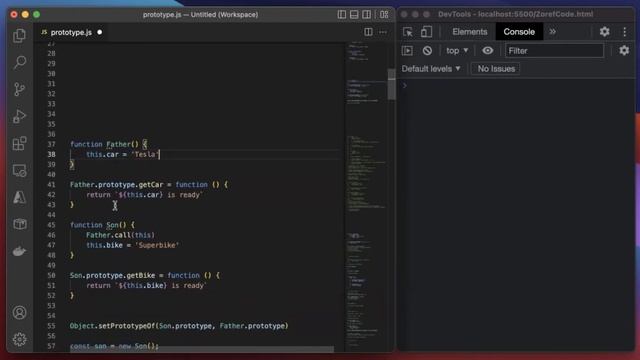Open the Explorer view in activity bar
Screen dimensions: 640x360
click(x=19, y=36)
